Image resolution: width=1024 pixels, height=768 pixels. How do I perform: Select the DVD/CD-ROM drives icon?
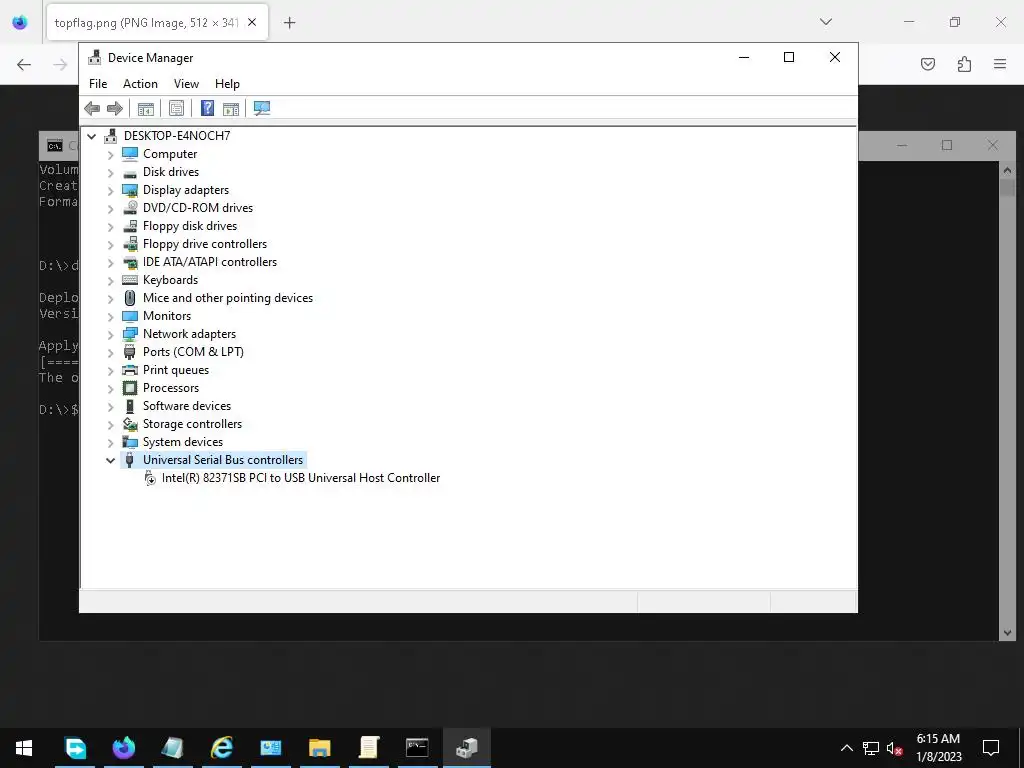click(x=130, y=208)
